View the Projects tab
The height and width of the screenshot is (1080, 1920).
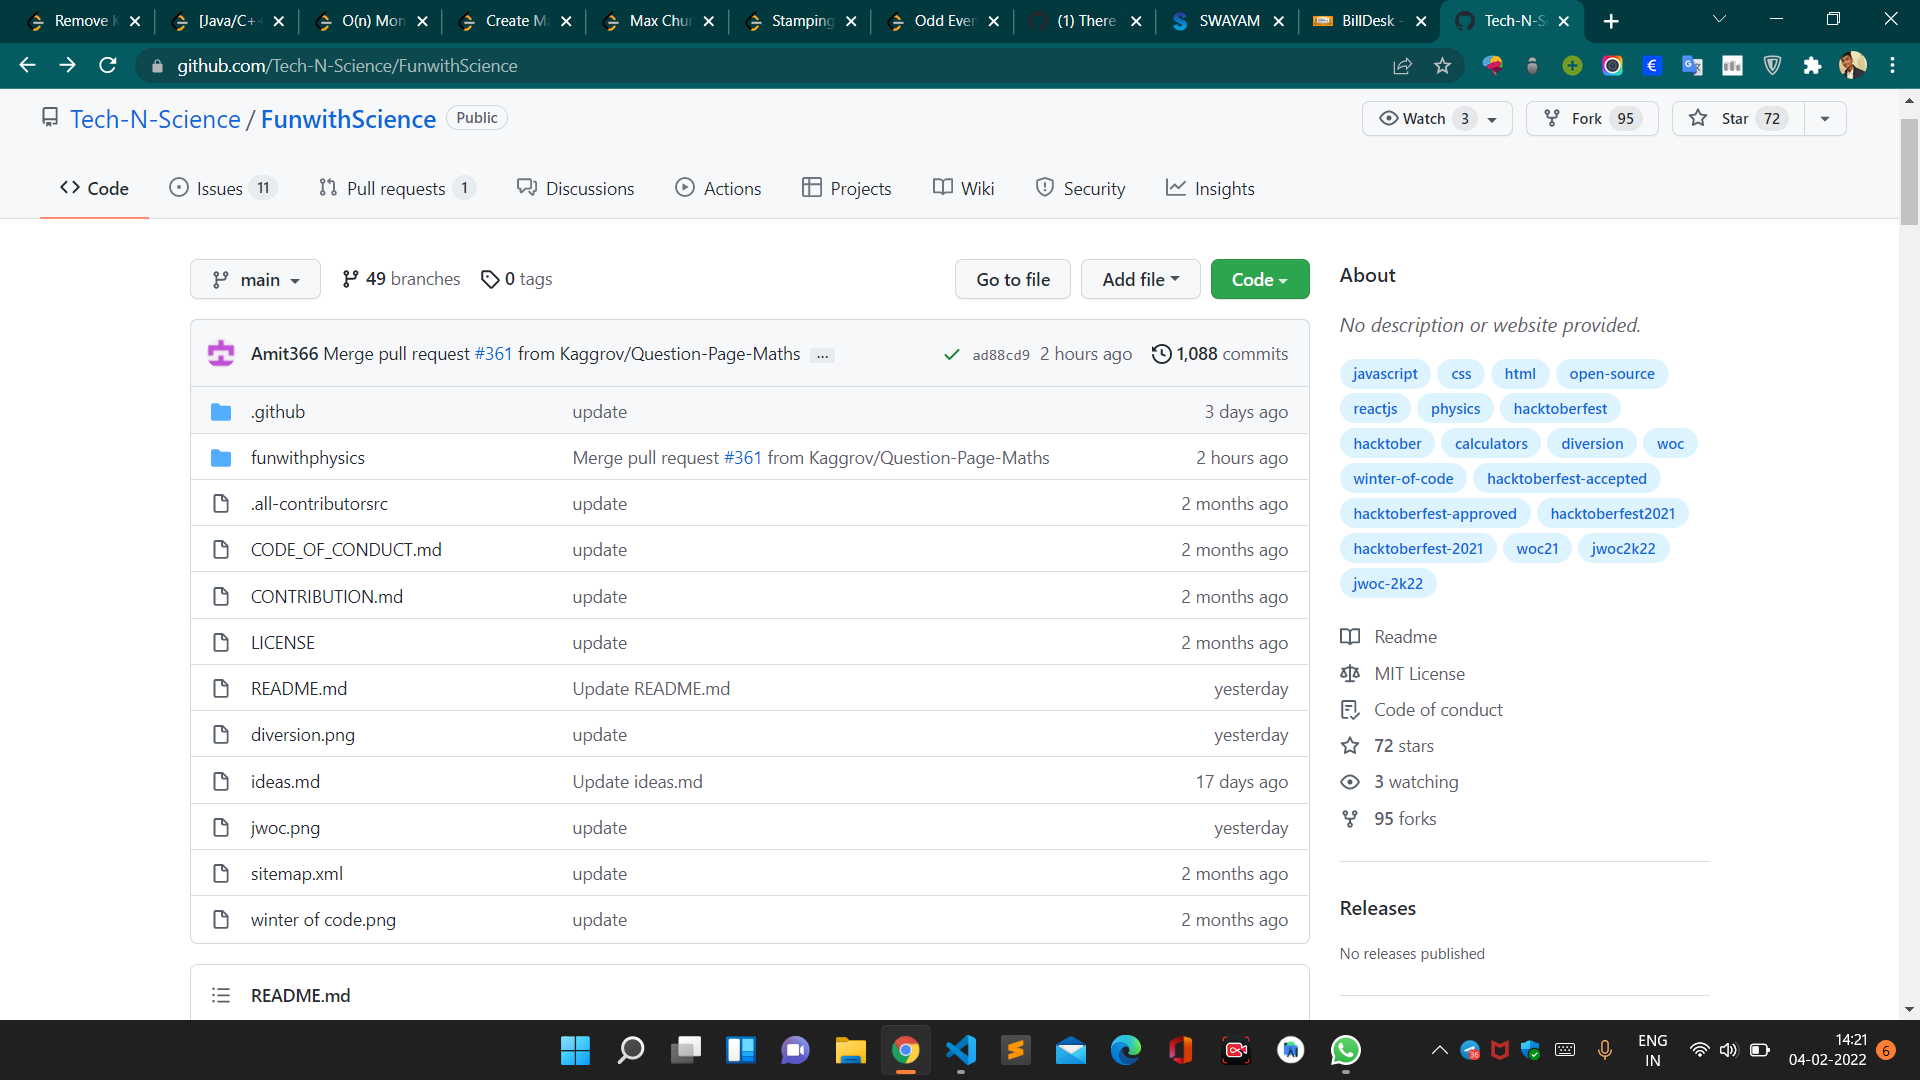[846, 188]
